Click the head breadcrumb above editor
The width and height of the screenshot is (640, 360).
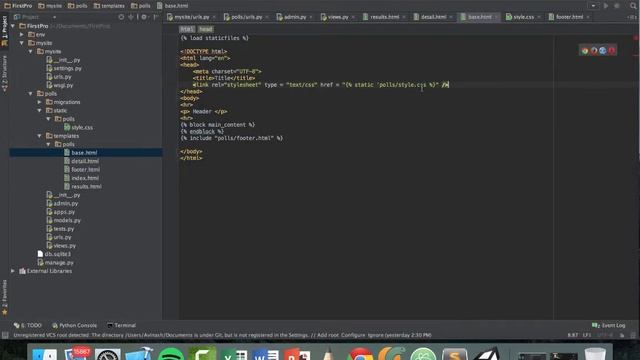(206, 29)
